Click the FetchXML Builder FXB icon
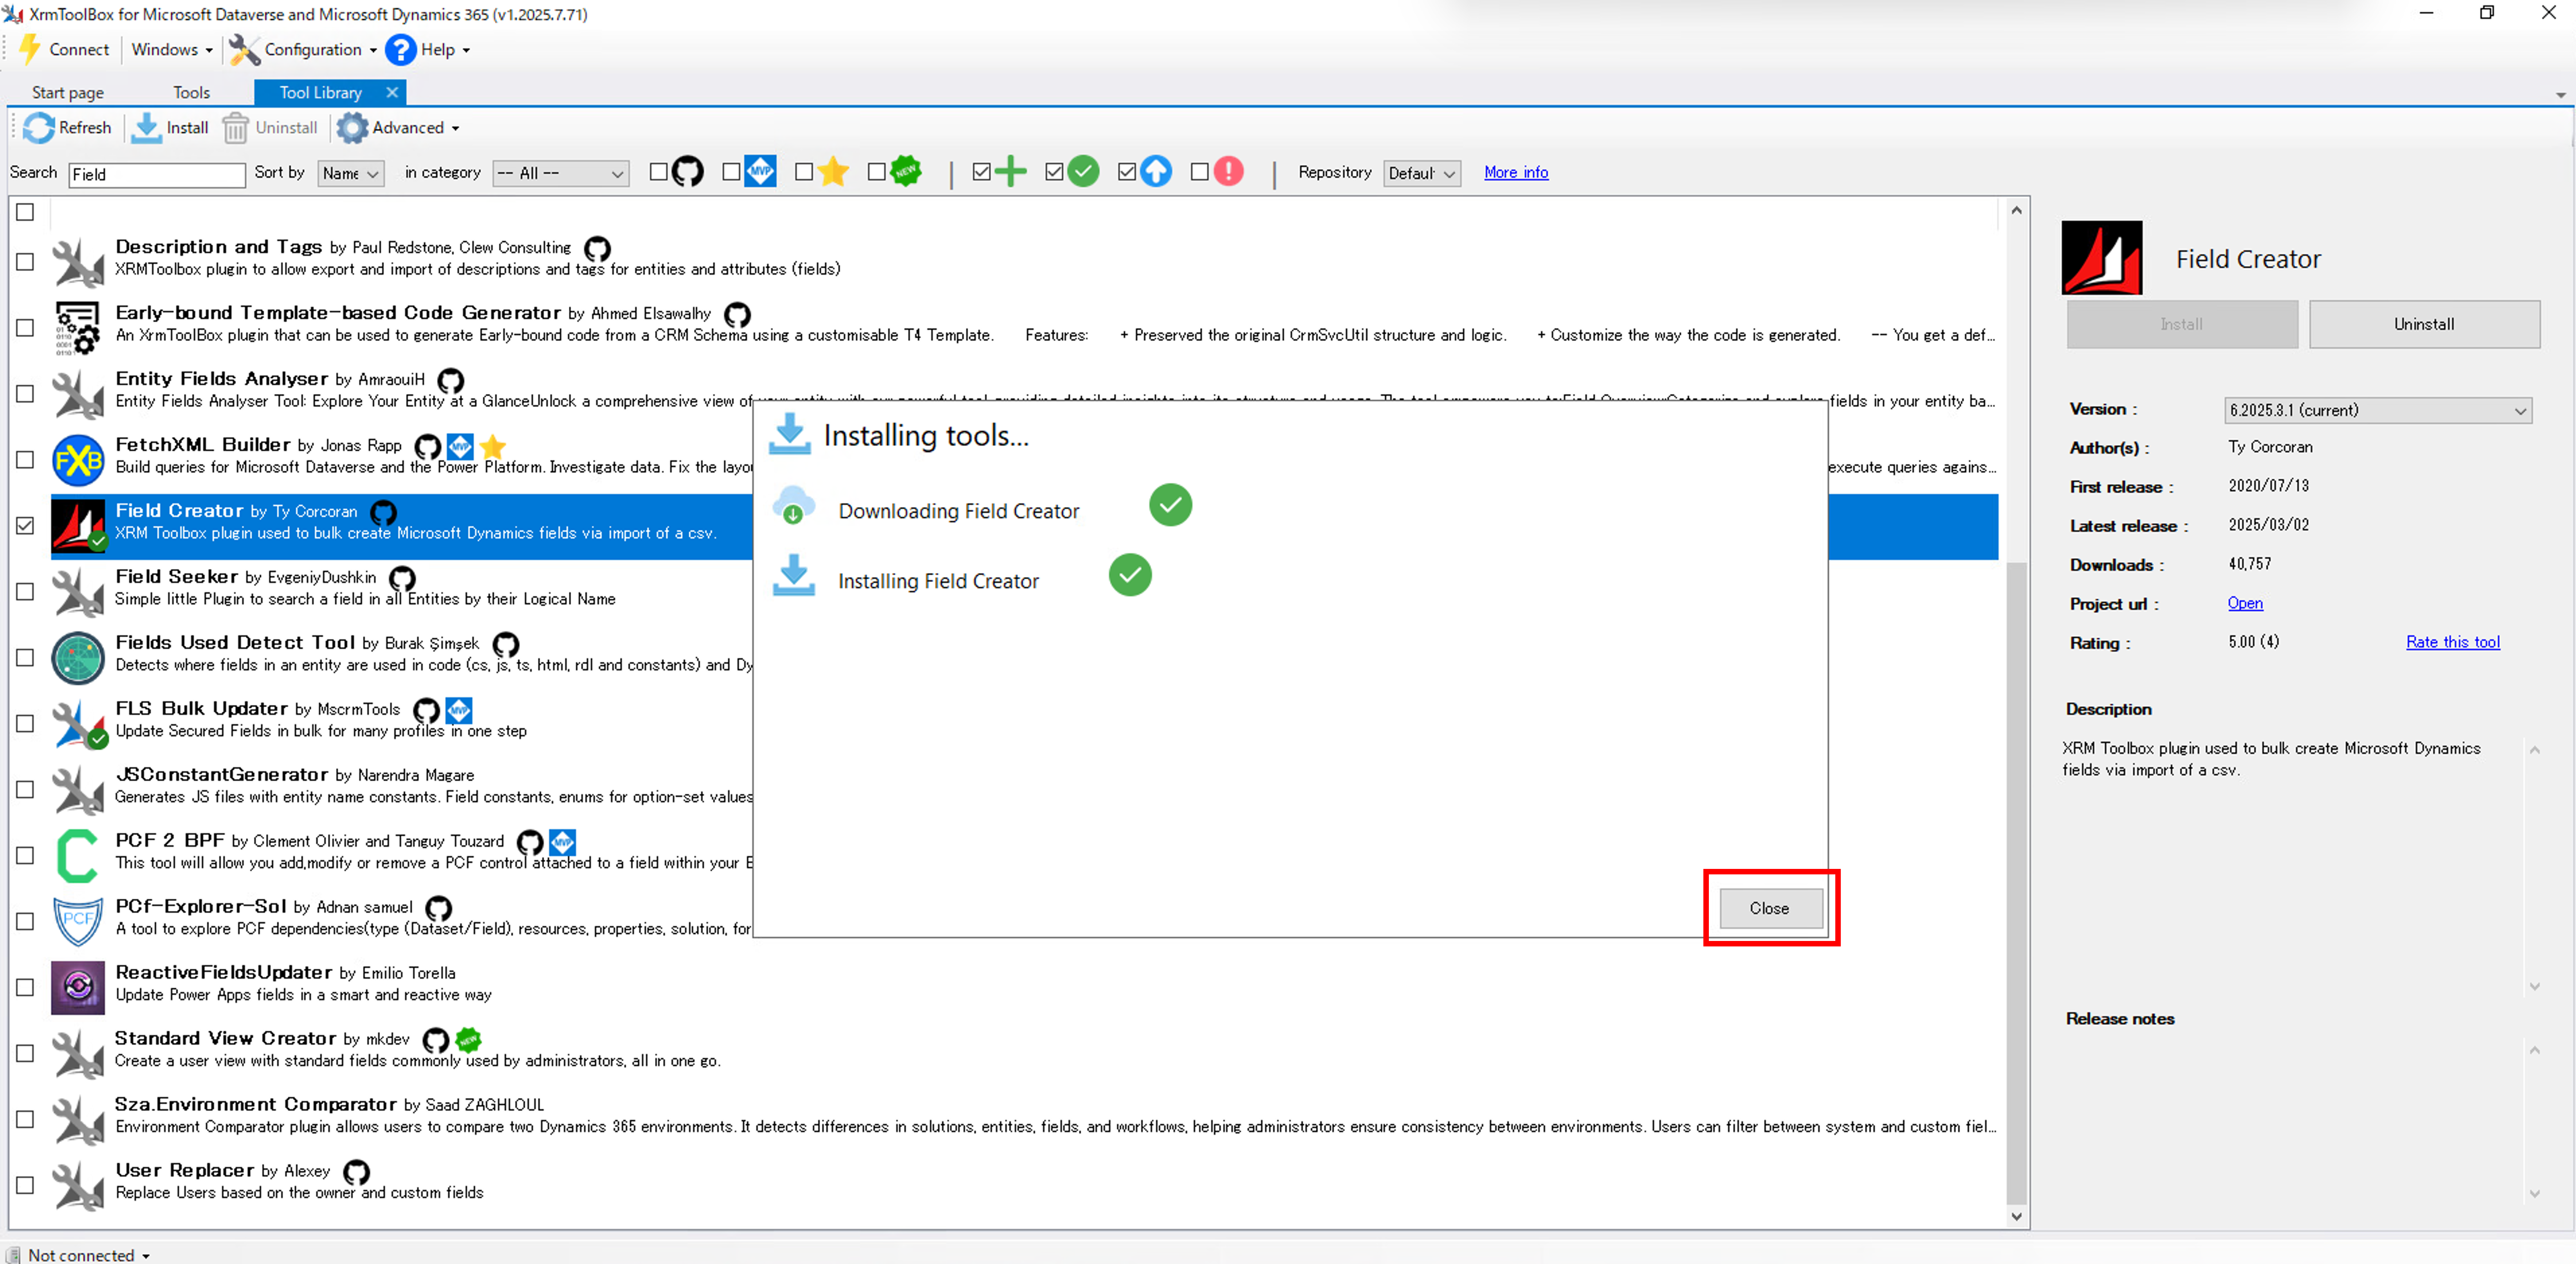This screenshot has width=2576, height=1264. coord(78,460)
